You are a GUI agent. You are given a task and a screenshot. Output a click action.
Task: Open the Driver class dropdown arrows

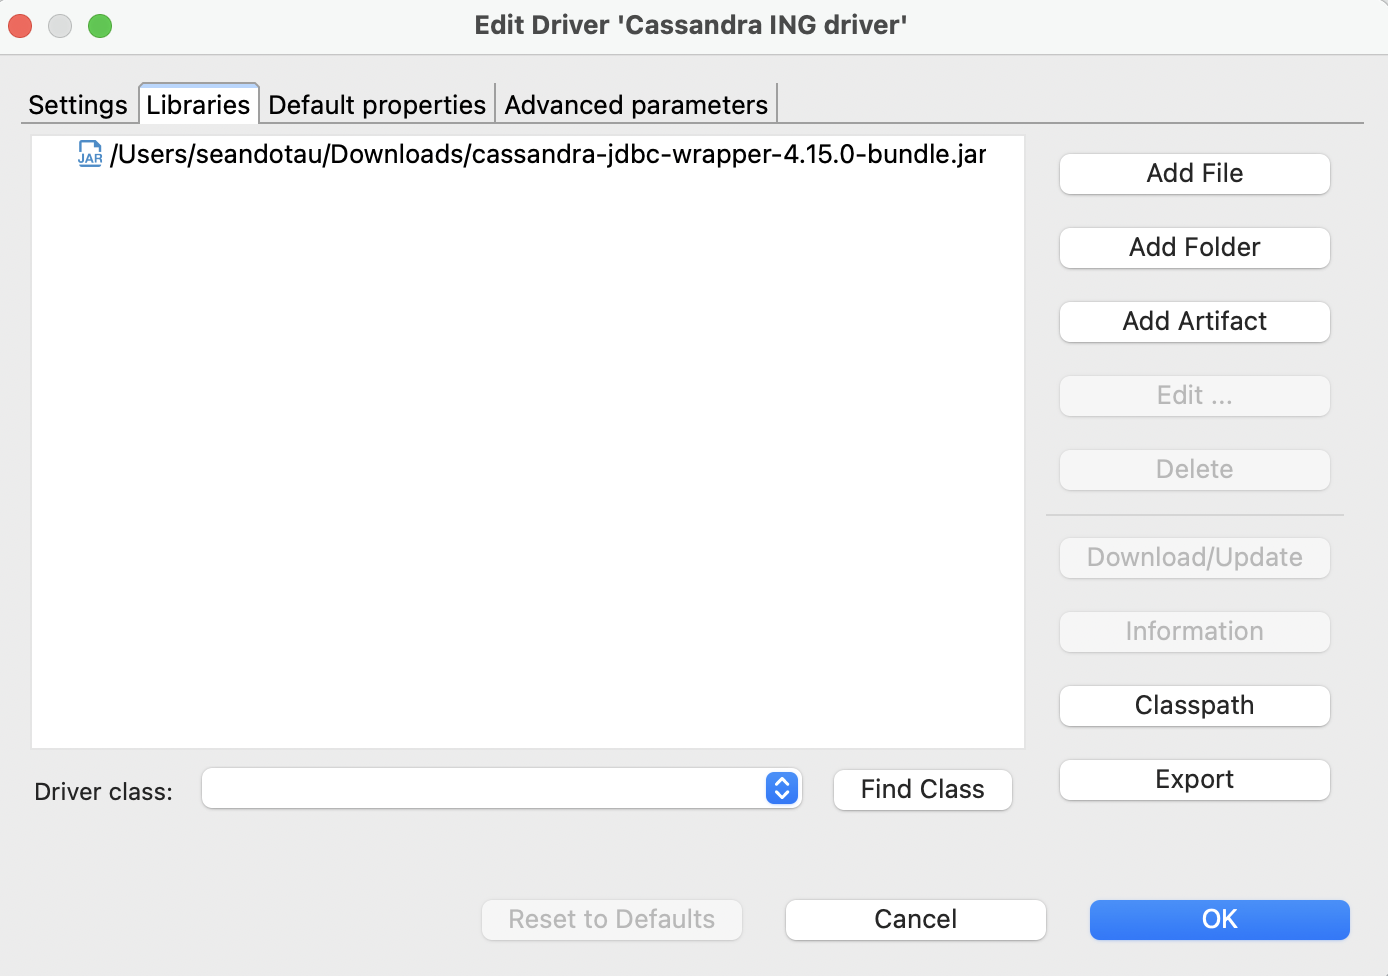click(782, 788)
